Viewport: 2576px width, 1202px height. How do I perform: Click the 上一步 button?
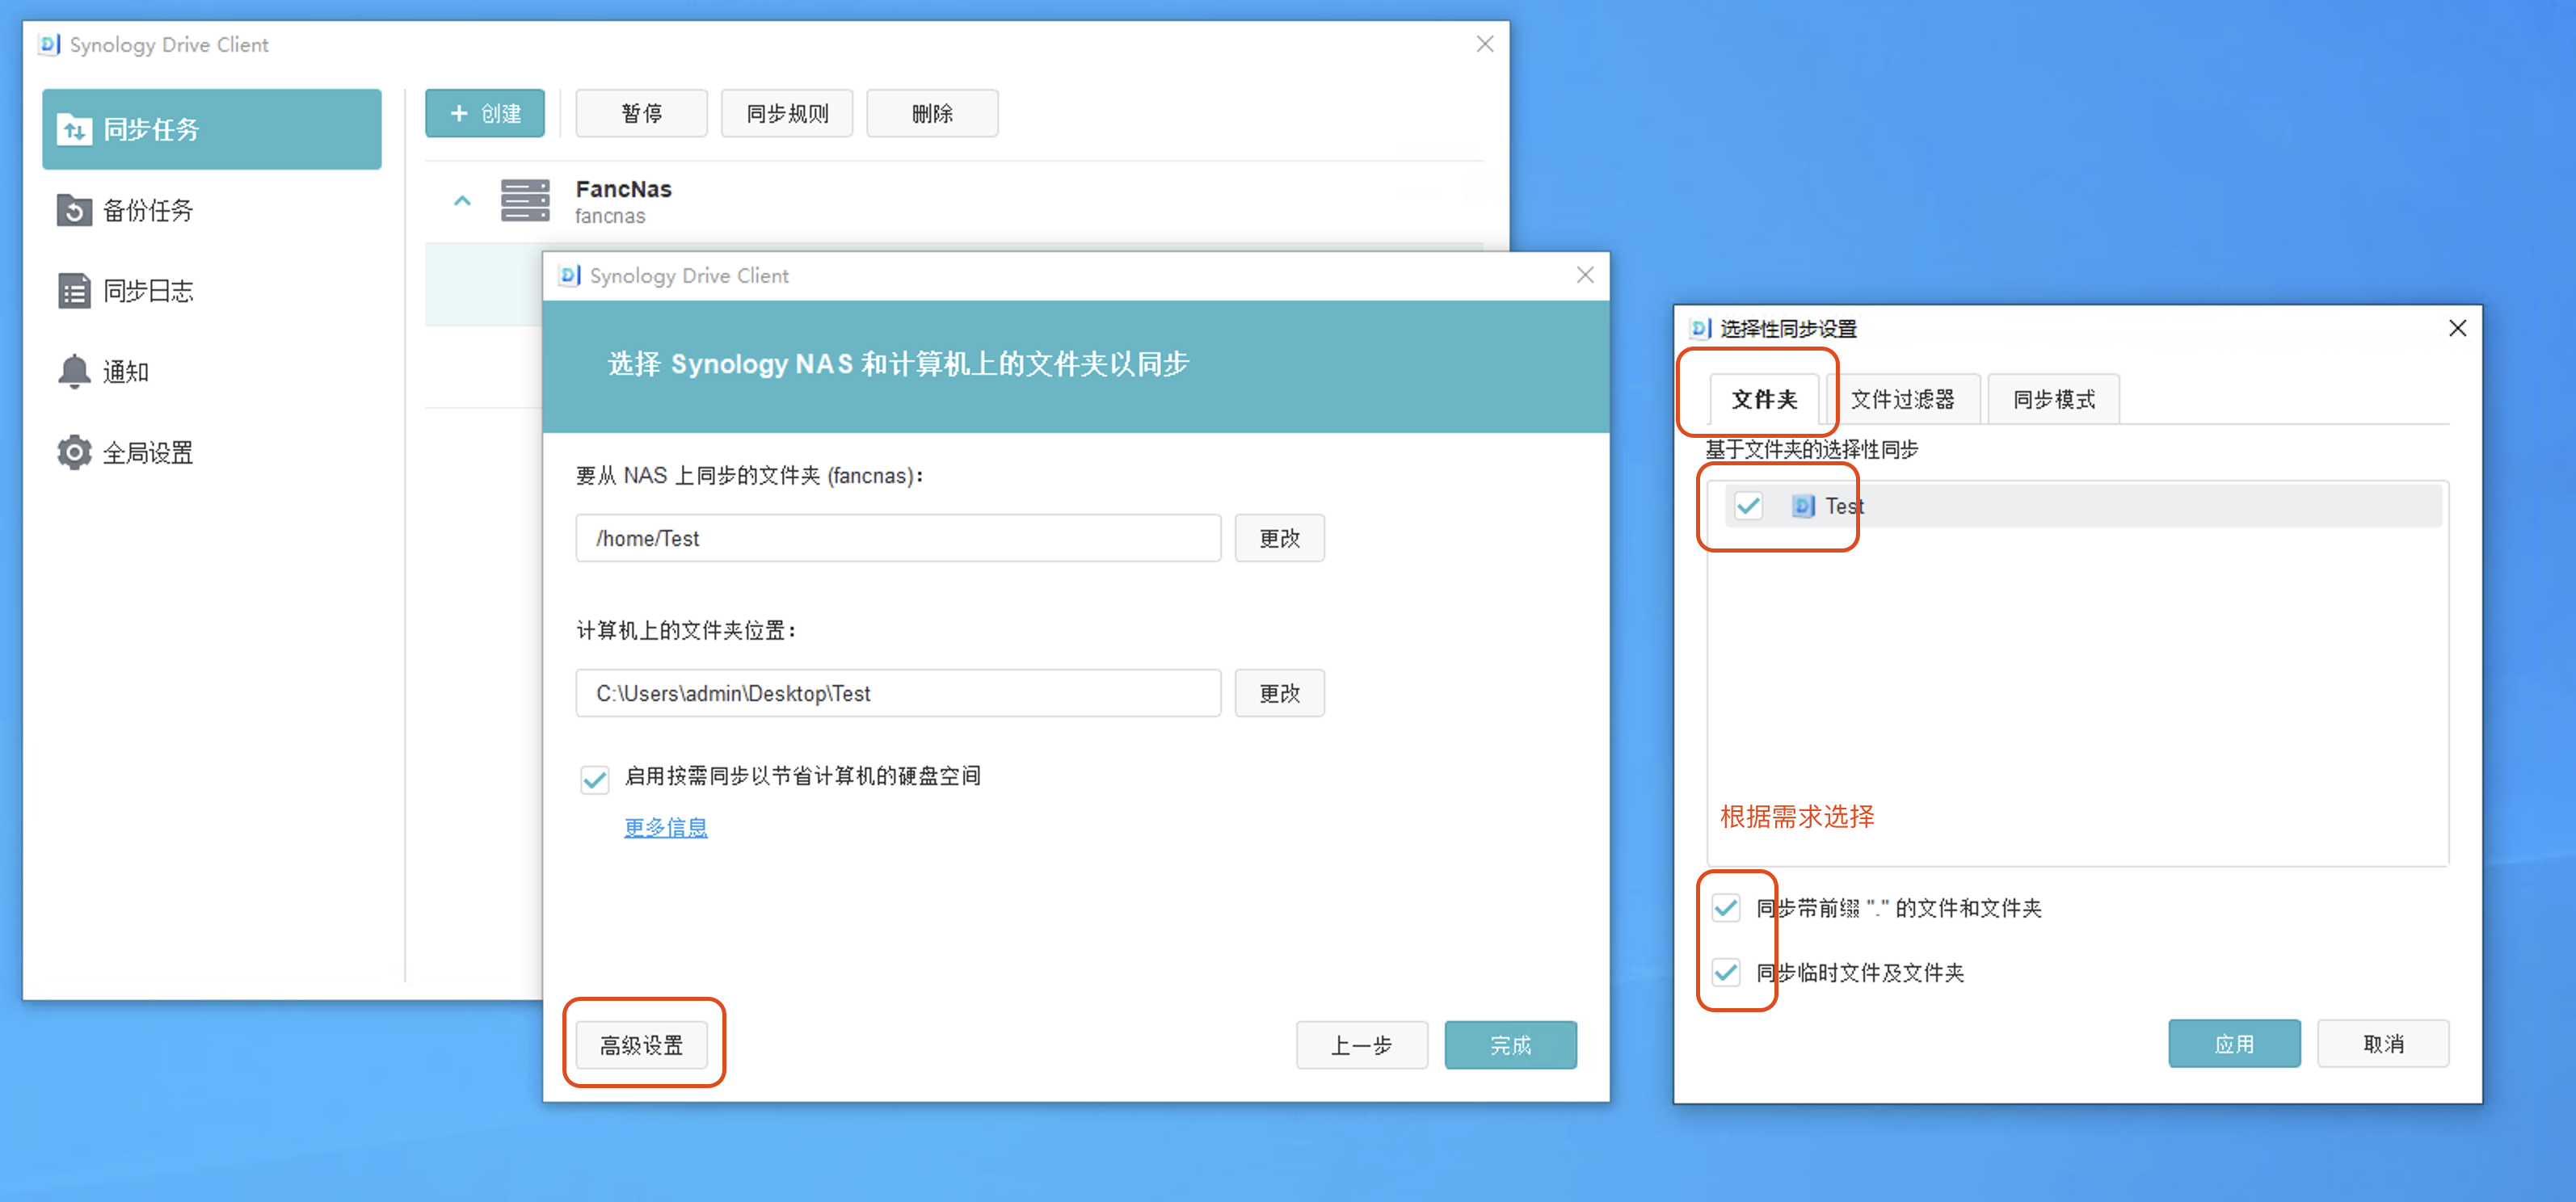coord(1362,1045)
